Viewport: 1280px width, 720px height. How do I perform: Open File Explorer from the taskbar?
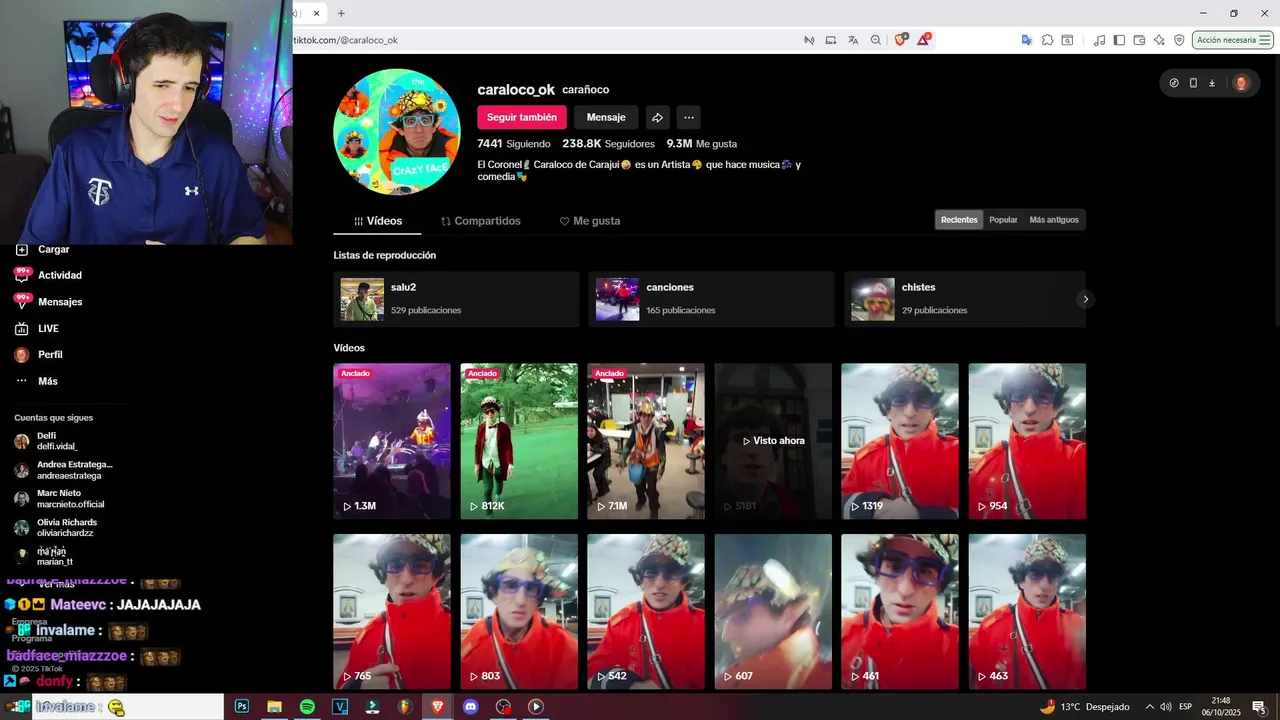click(x=274, y=706)
